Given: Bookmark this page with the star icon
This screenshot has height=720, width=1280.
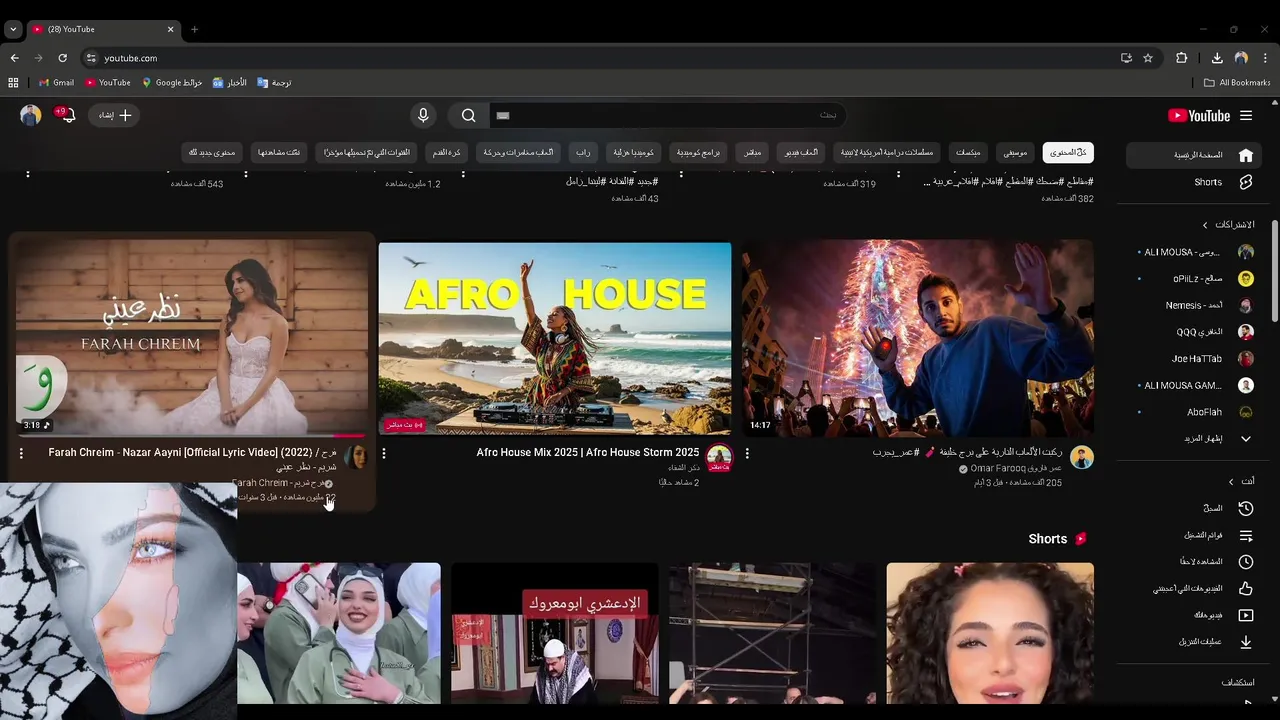Looking at the screenshot, I should 1148,58.
